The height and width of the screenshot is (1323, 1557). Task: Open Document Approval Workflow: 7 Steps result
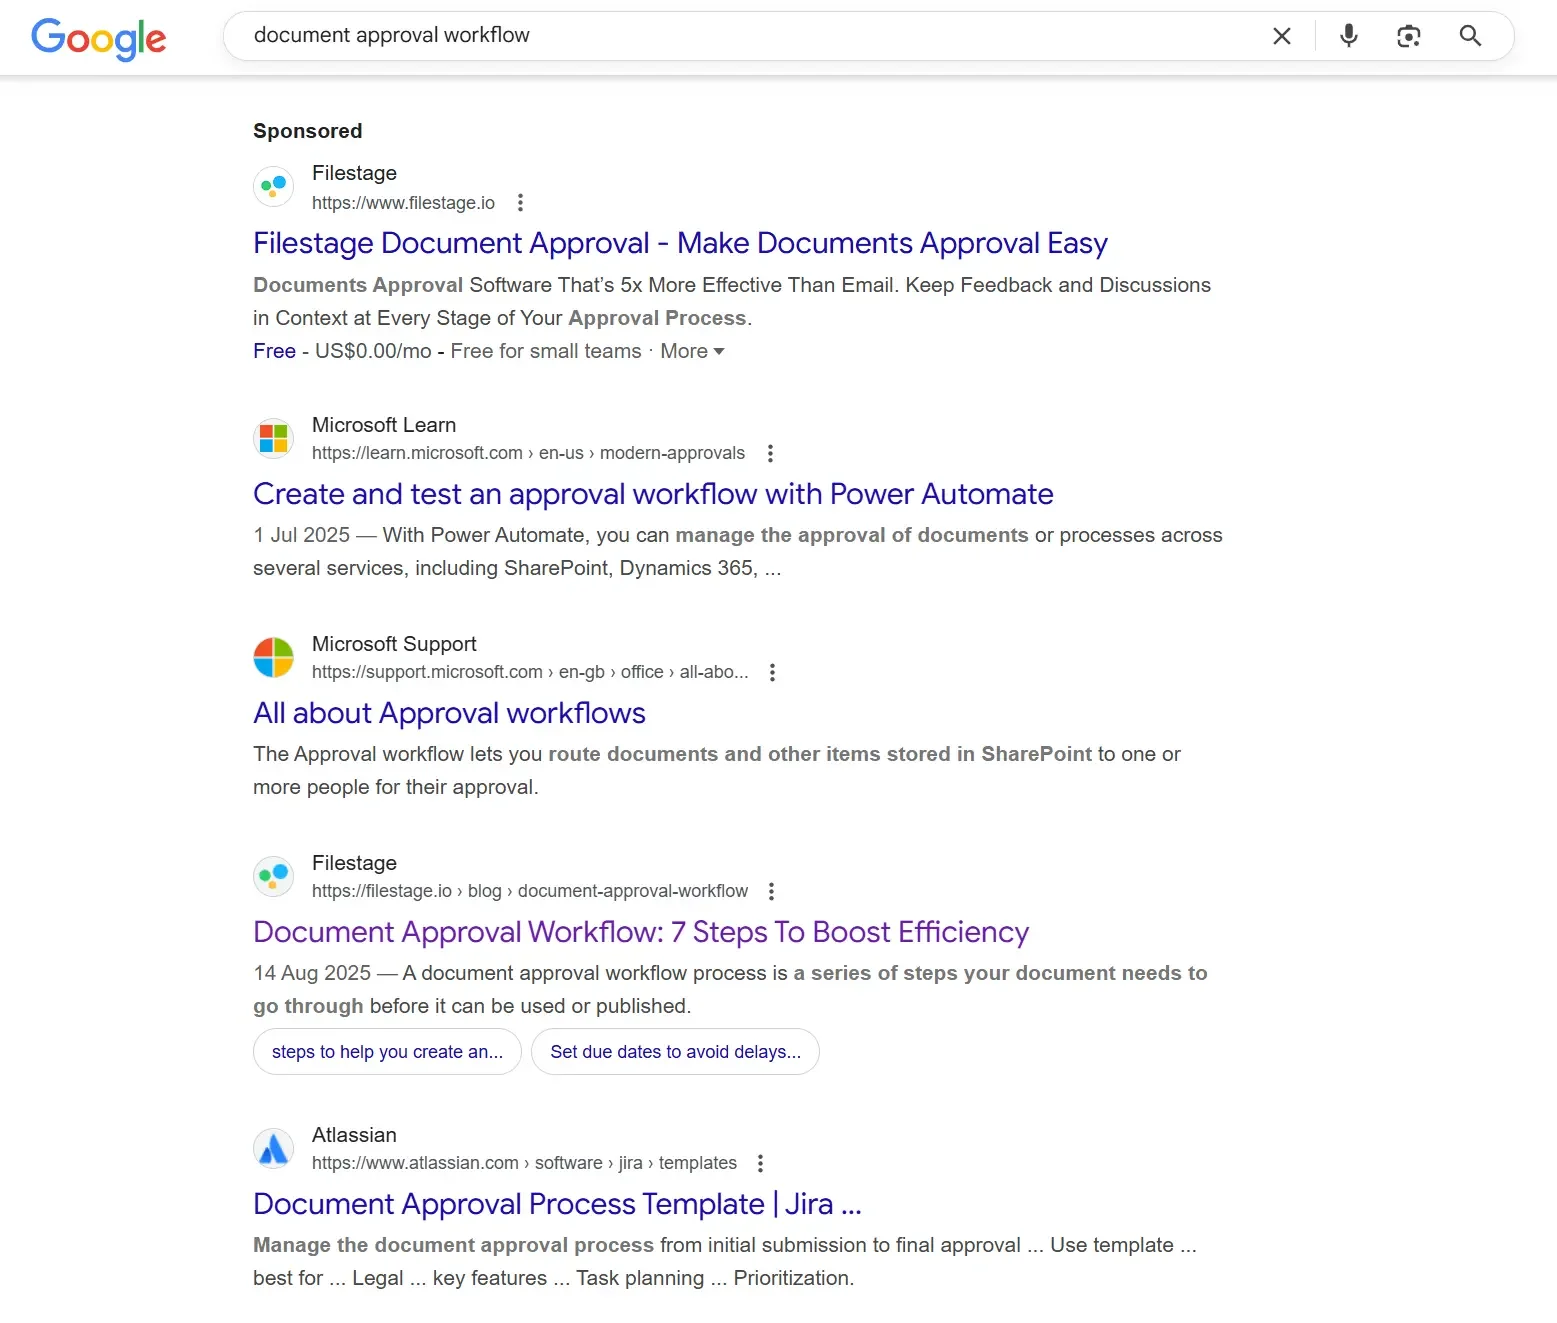click(641, 932)
